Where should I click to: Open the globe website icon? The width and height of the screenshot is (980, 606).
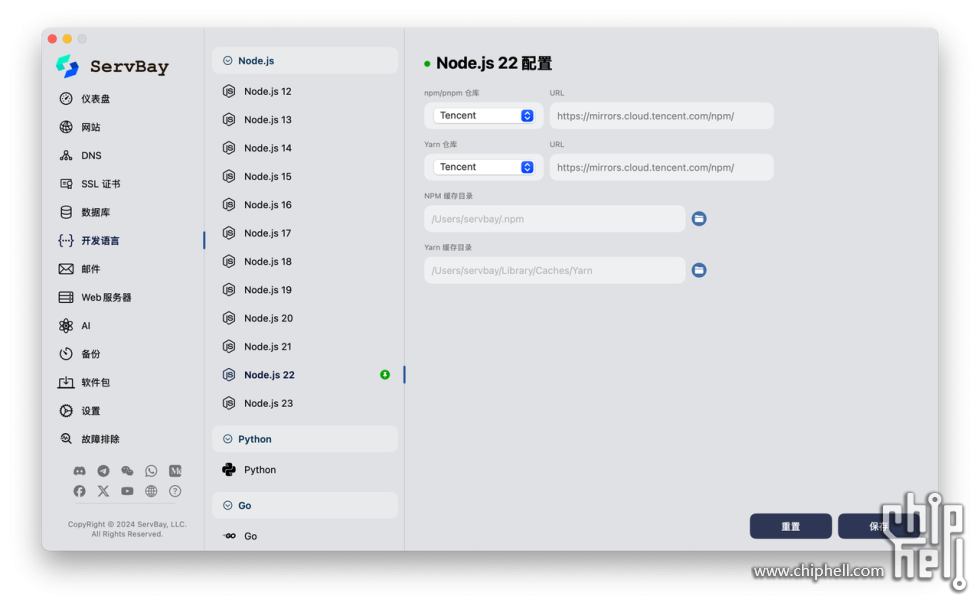(x=151, y=491)
